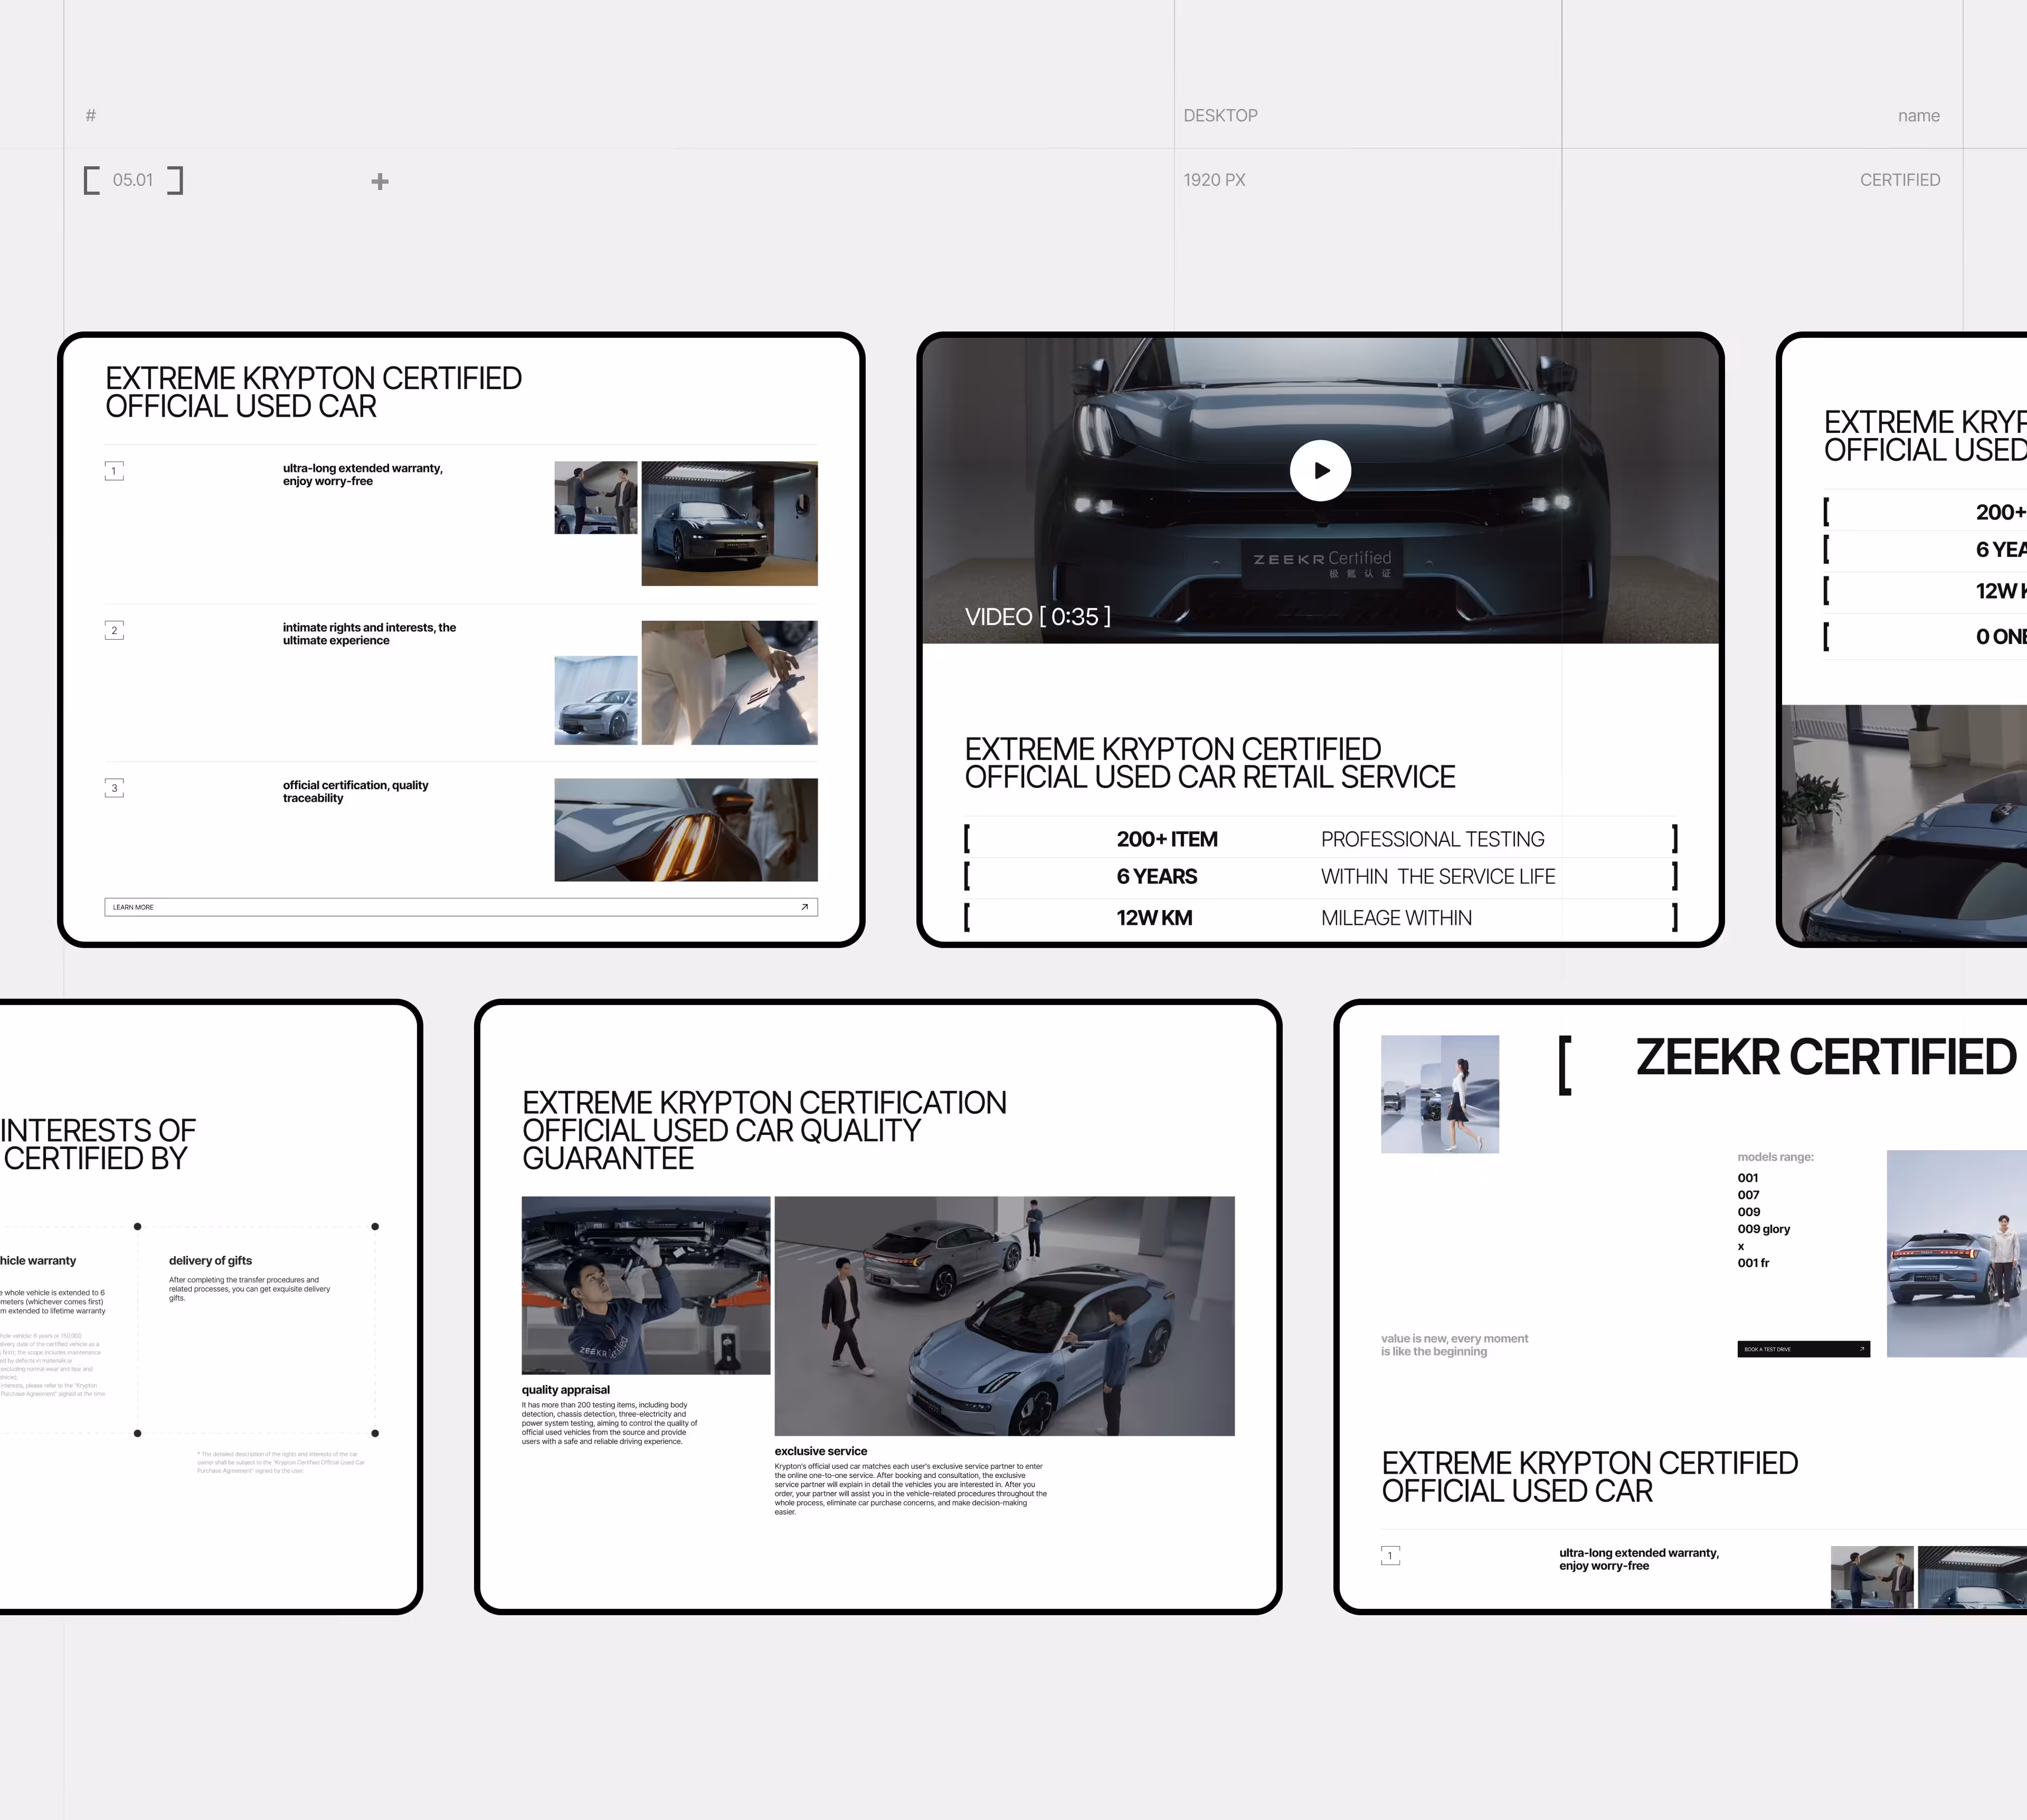
Task: Open the glowing headlight photo in row 3
Action: [686, 830]
